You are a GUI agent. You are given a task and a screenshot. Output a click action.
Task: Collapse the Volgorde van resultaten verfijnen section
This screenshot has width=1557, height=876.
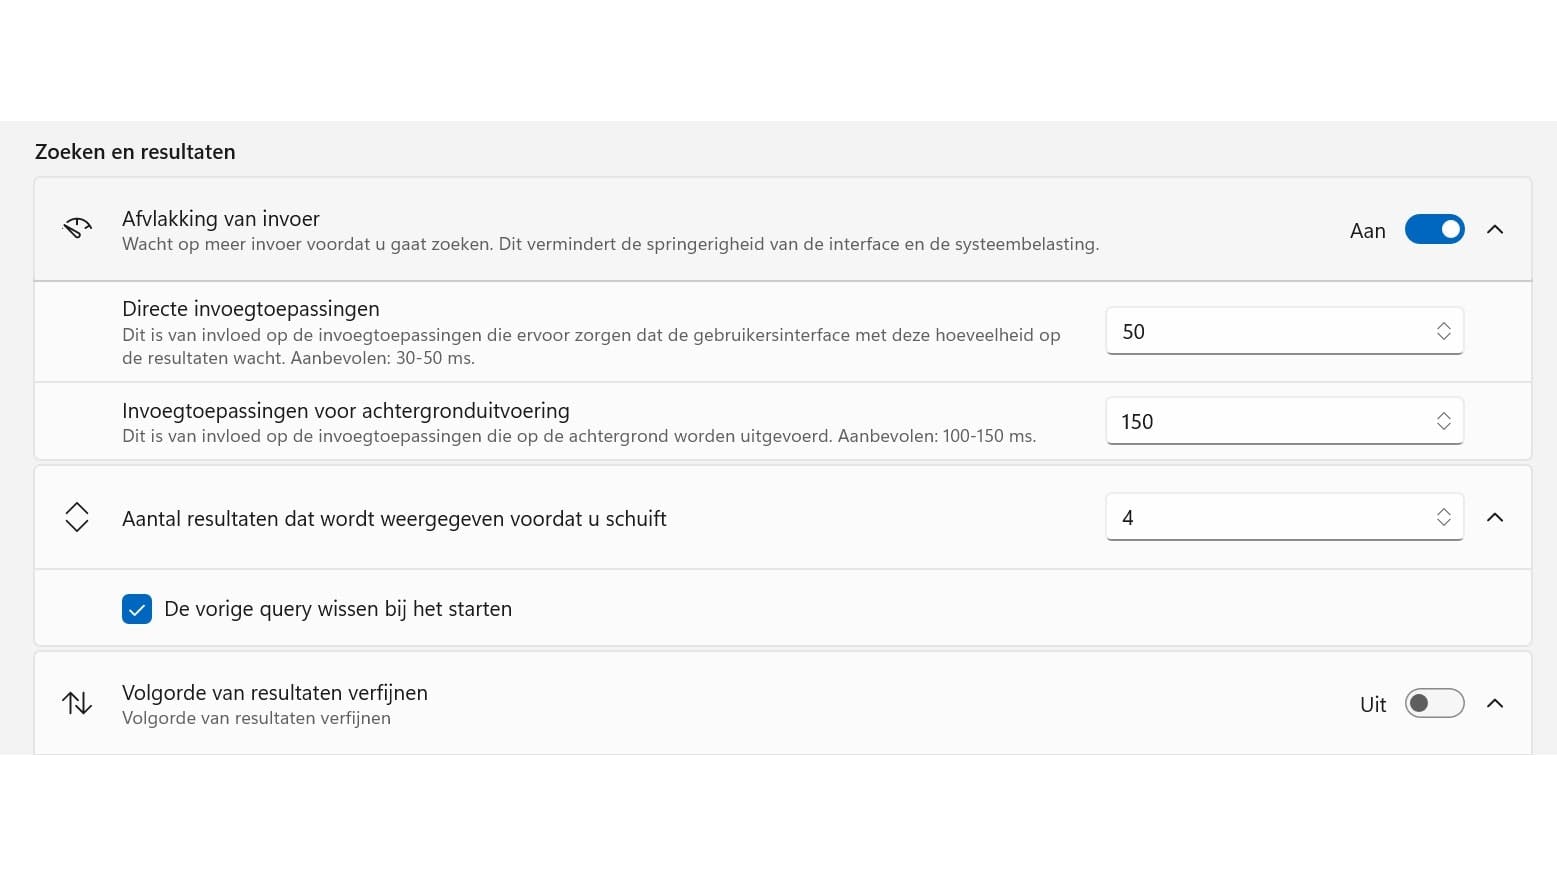pyautogui.click(x=1495, y=703)
